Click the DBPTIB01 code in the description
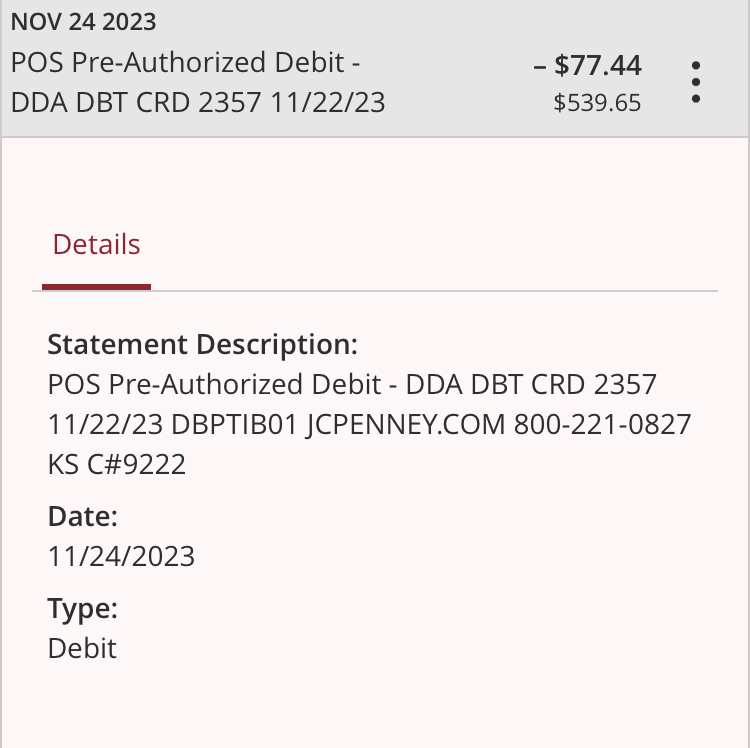 tap(234, 424)
